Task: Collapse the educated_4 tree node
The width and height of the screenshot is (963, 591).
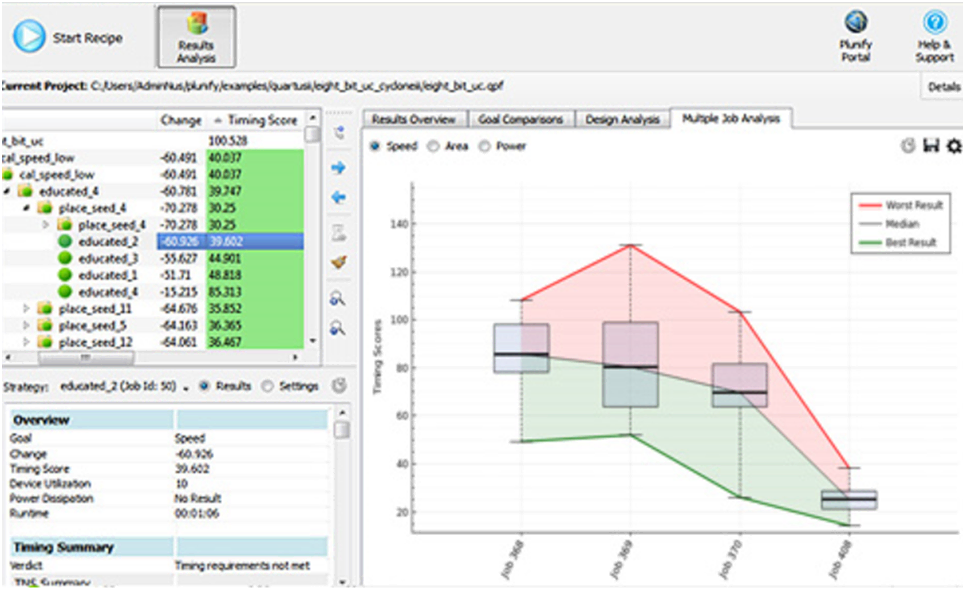Action: click(9, 191)
